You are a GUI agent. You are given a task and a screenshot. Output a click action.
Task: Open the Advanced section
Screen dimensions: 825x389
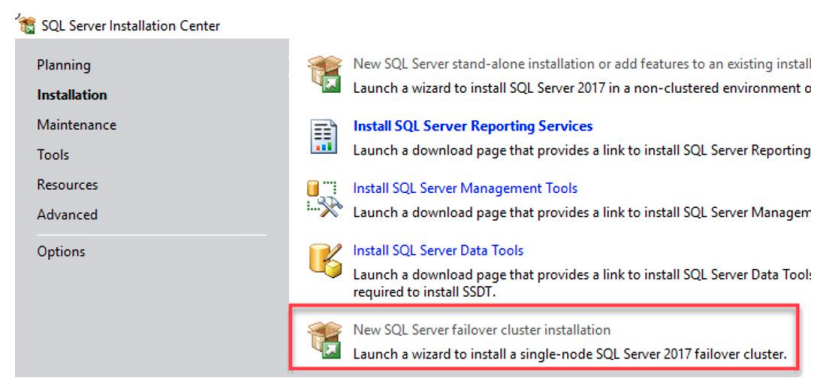67,215
